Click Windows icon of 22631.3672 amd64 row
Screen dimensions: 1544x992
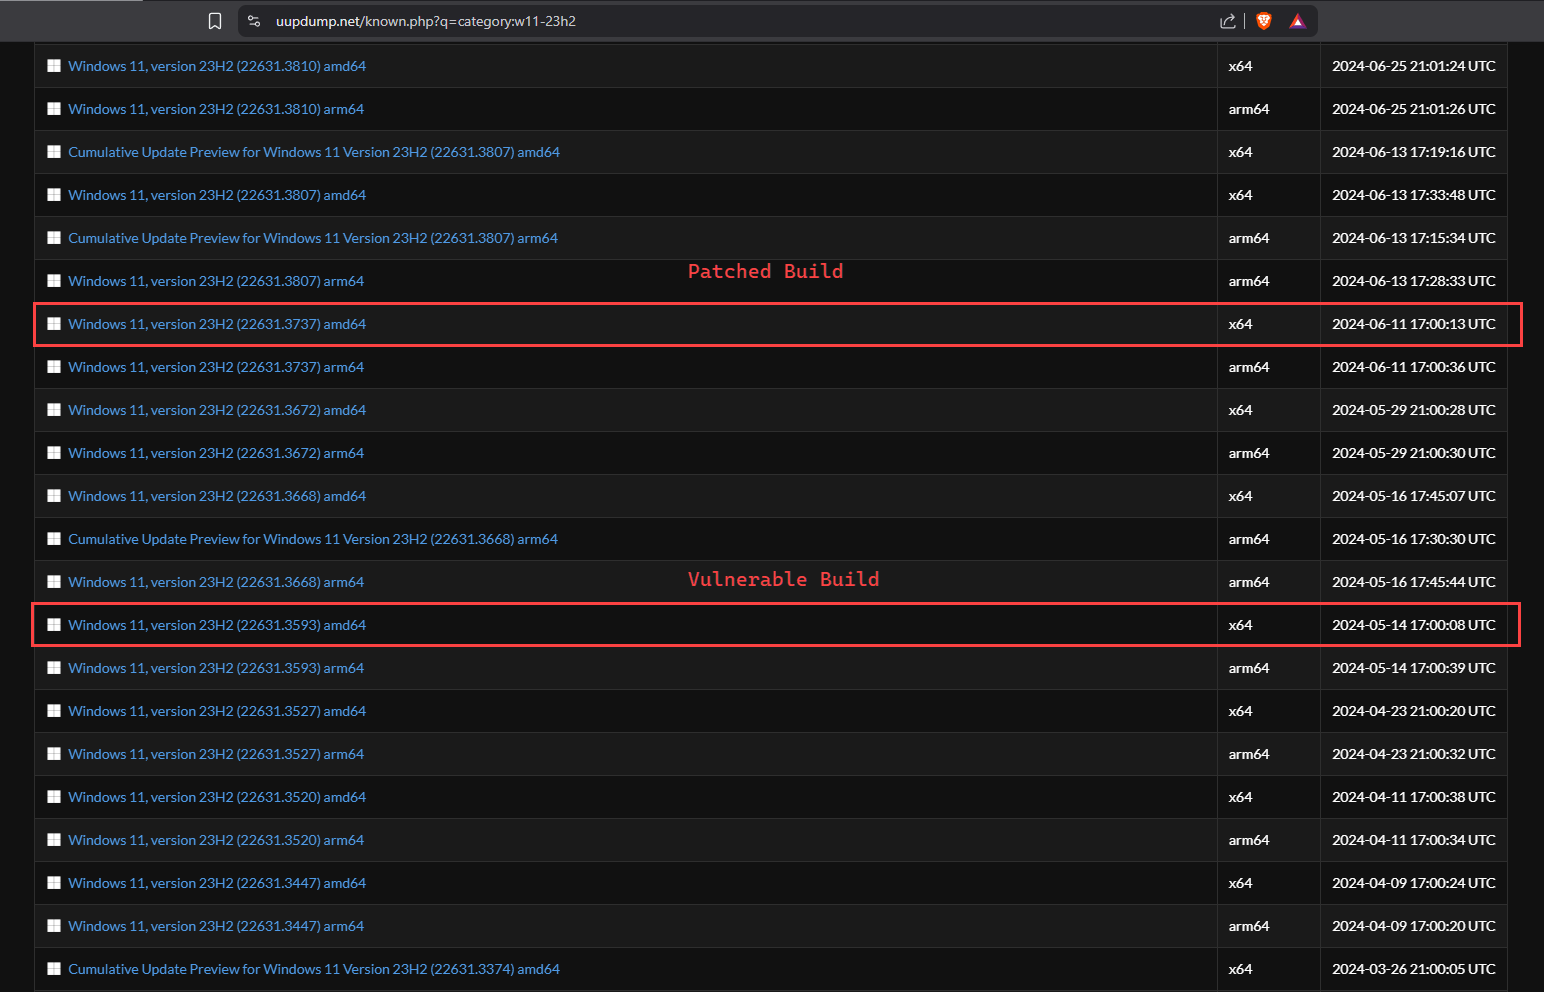point(54,410)
